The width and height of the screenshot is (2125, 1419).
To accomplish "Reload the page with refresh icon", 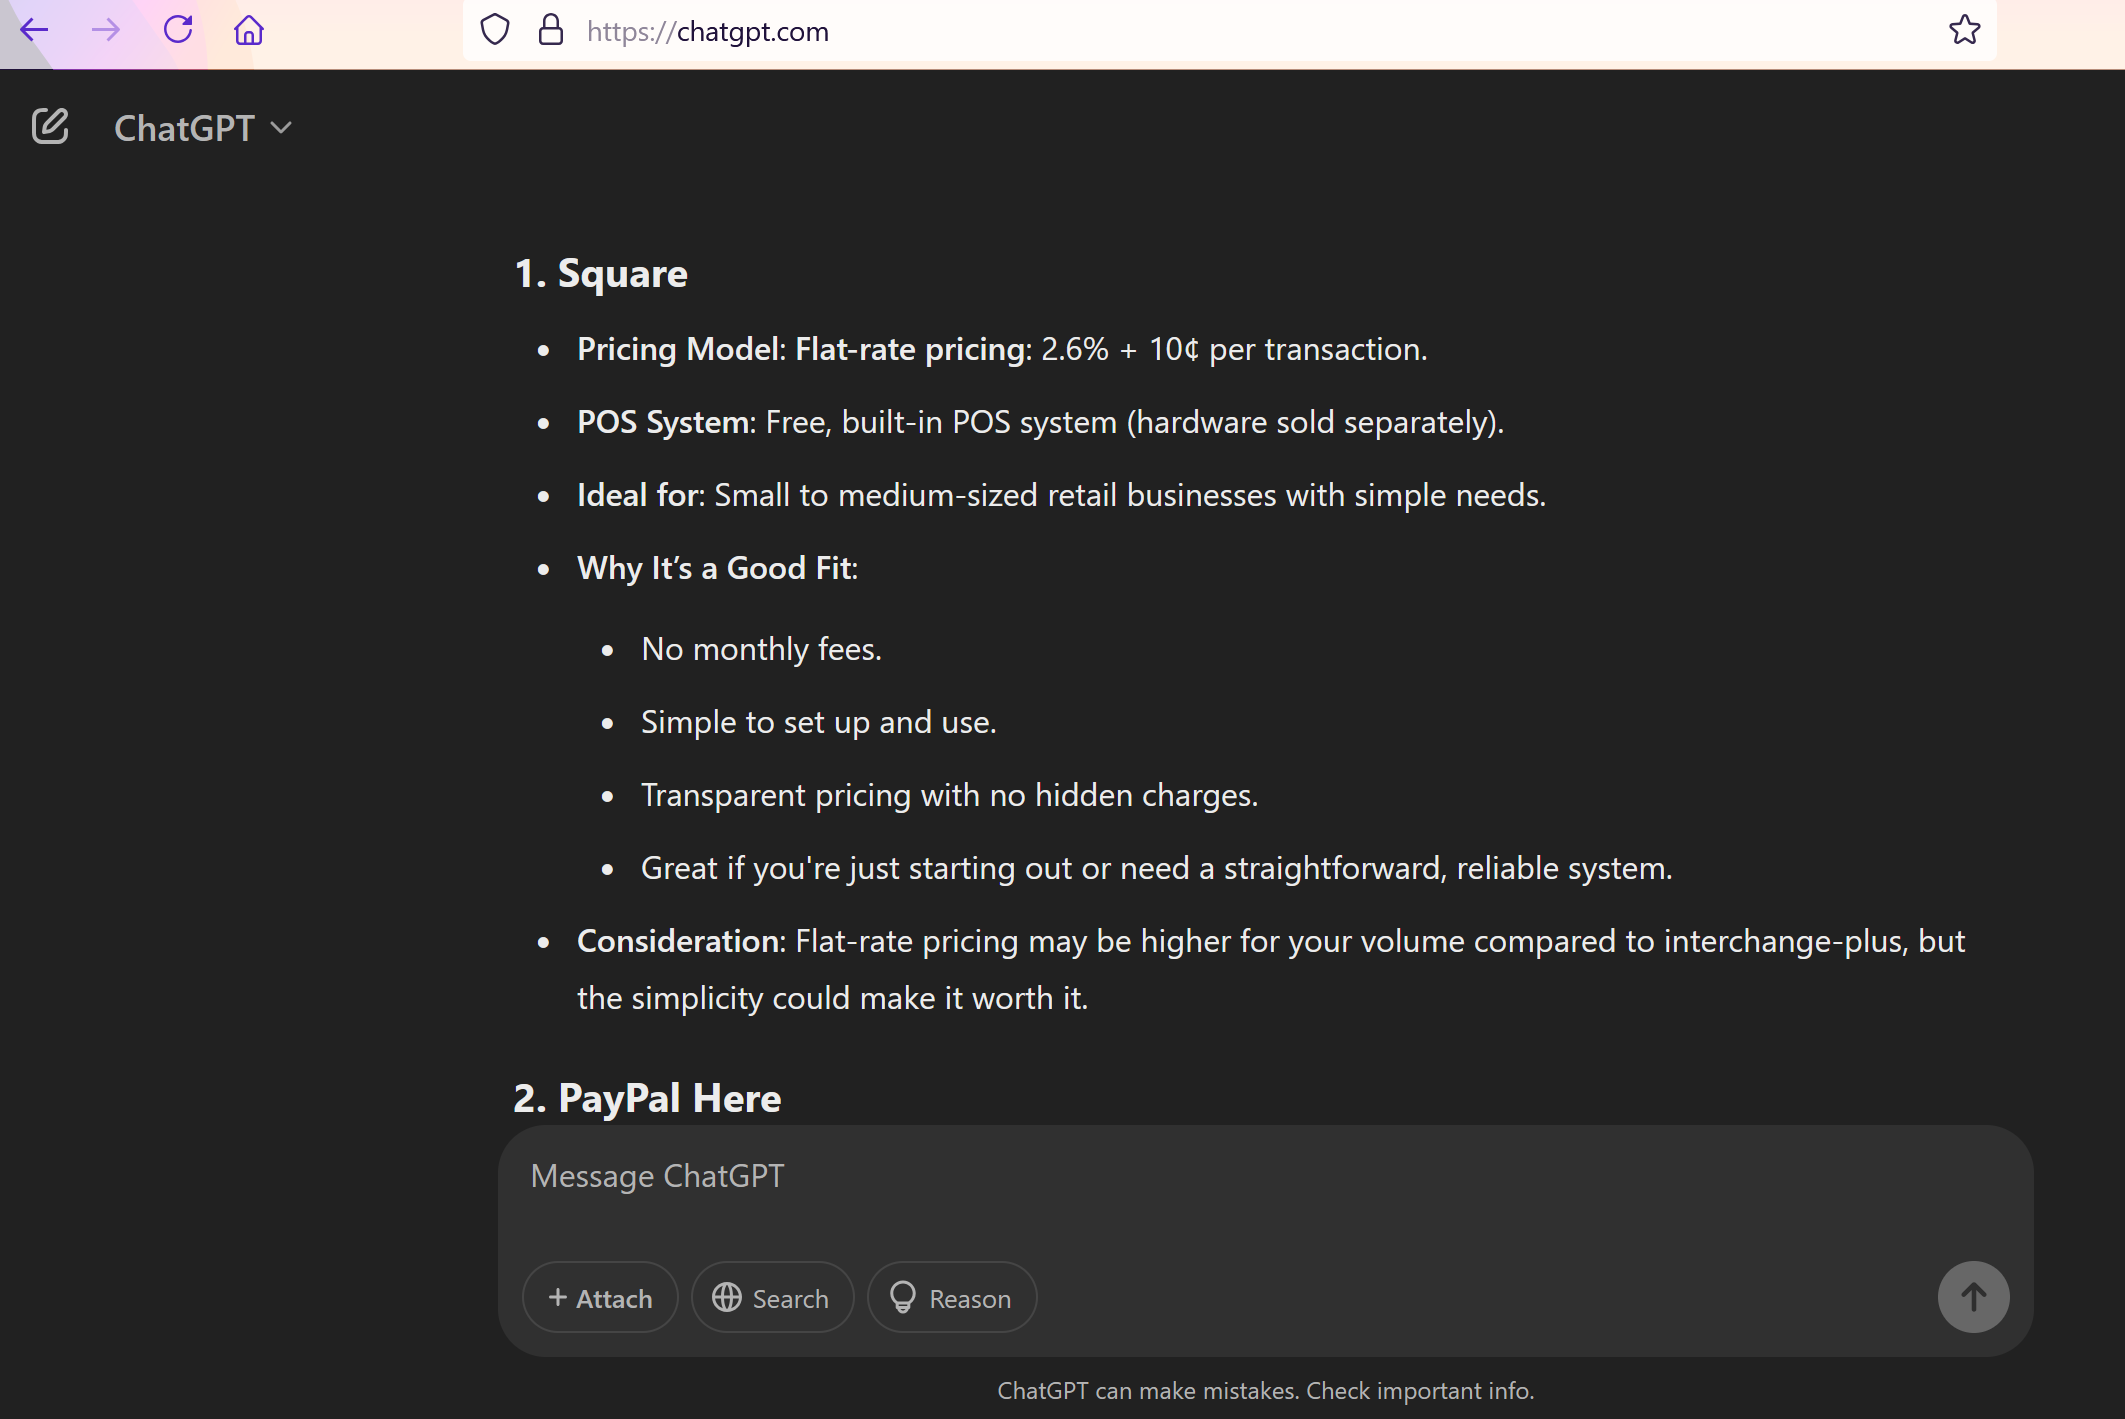I will (178, 30).
